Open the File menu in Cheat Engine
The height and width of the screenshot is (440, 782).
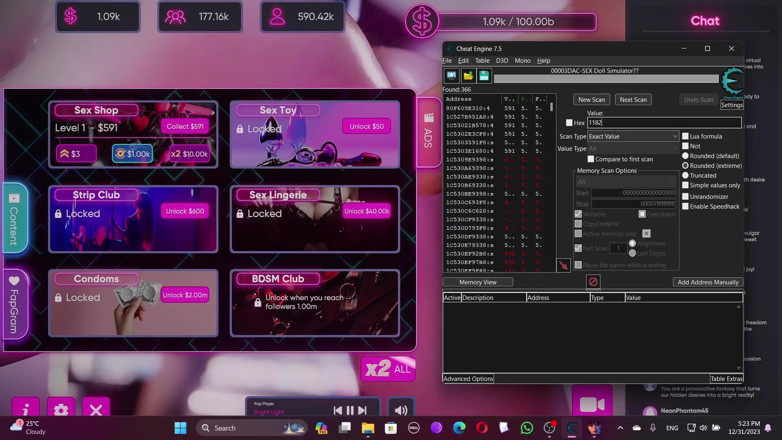click(x=447, y=60)
